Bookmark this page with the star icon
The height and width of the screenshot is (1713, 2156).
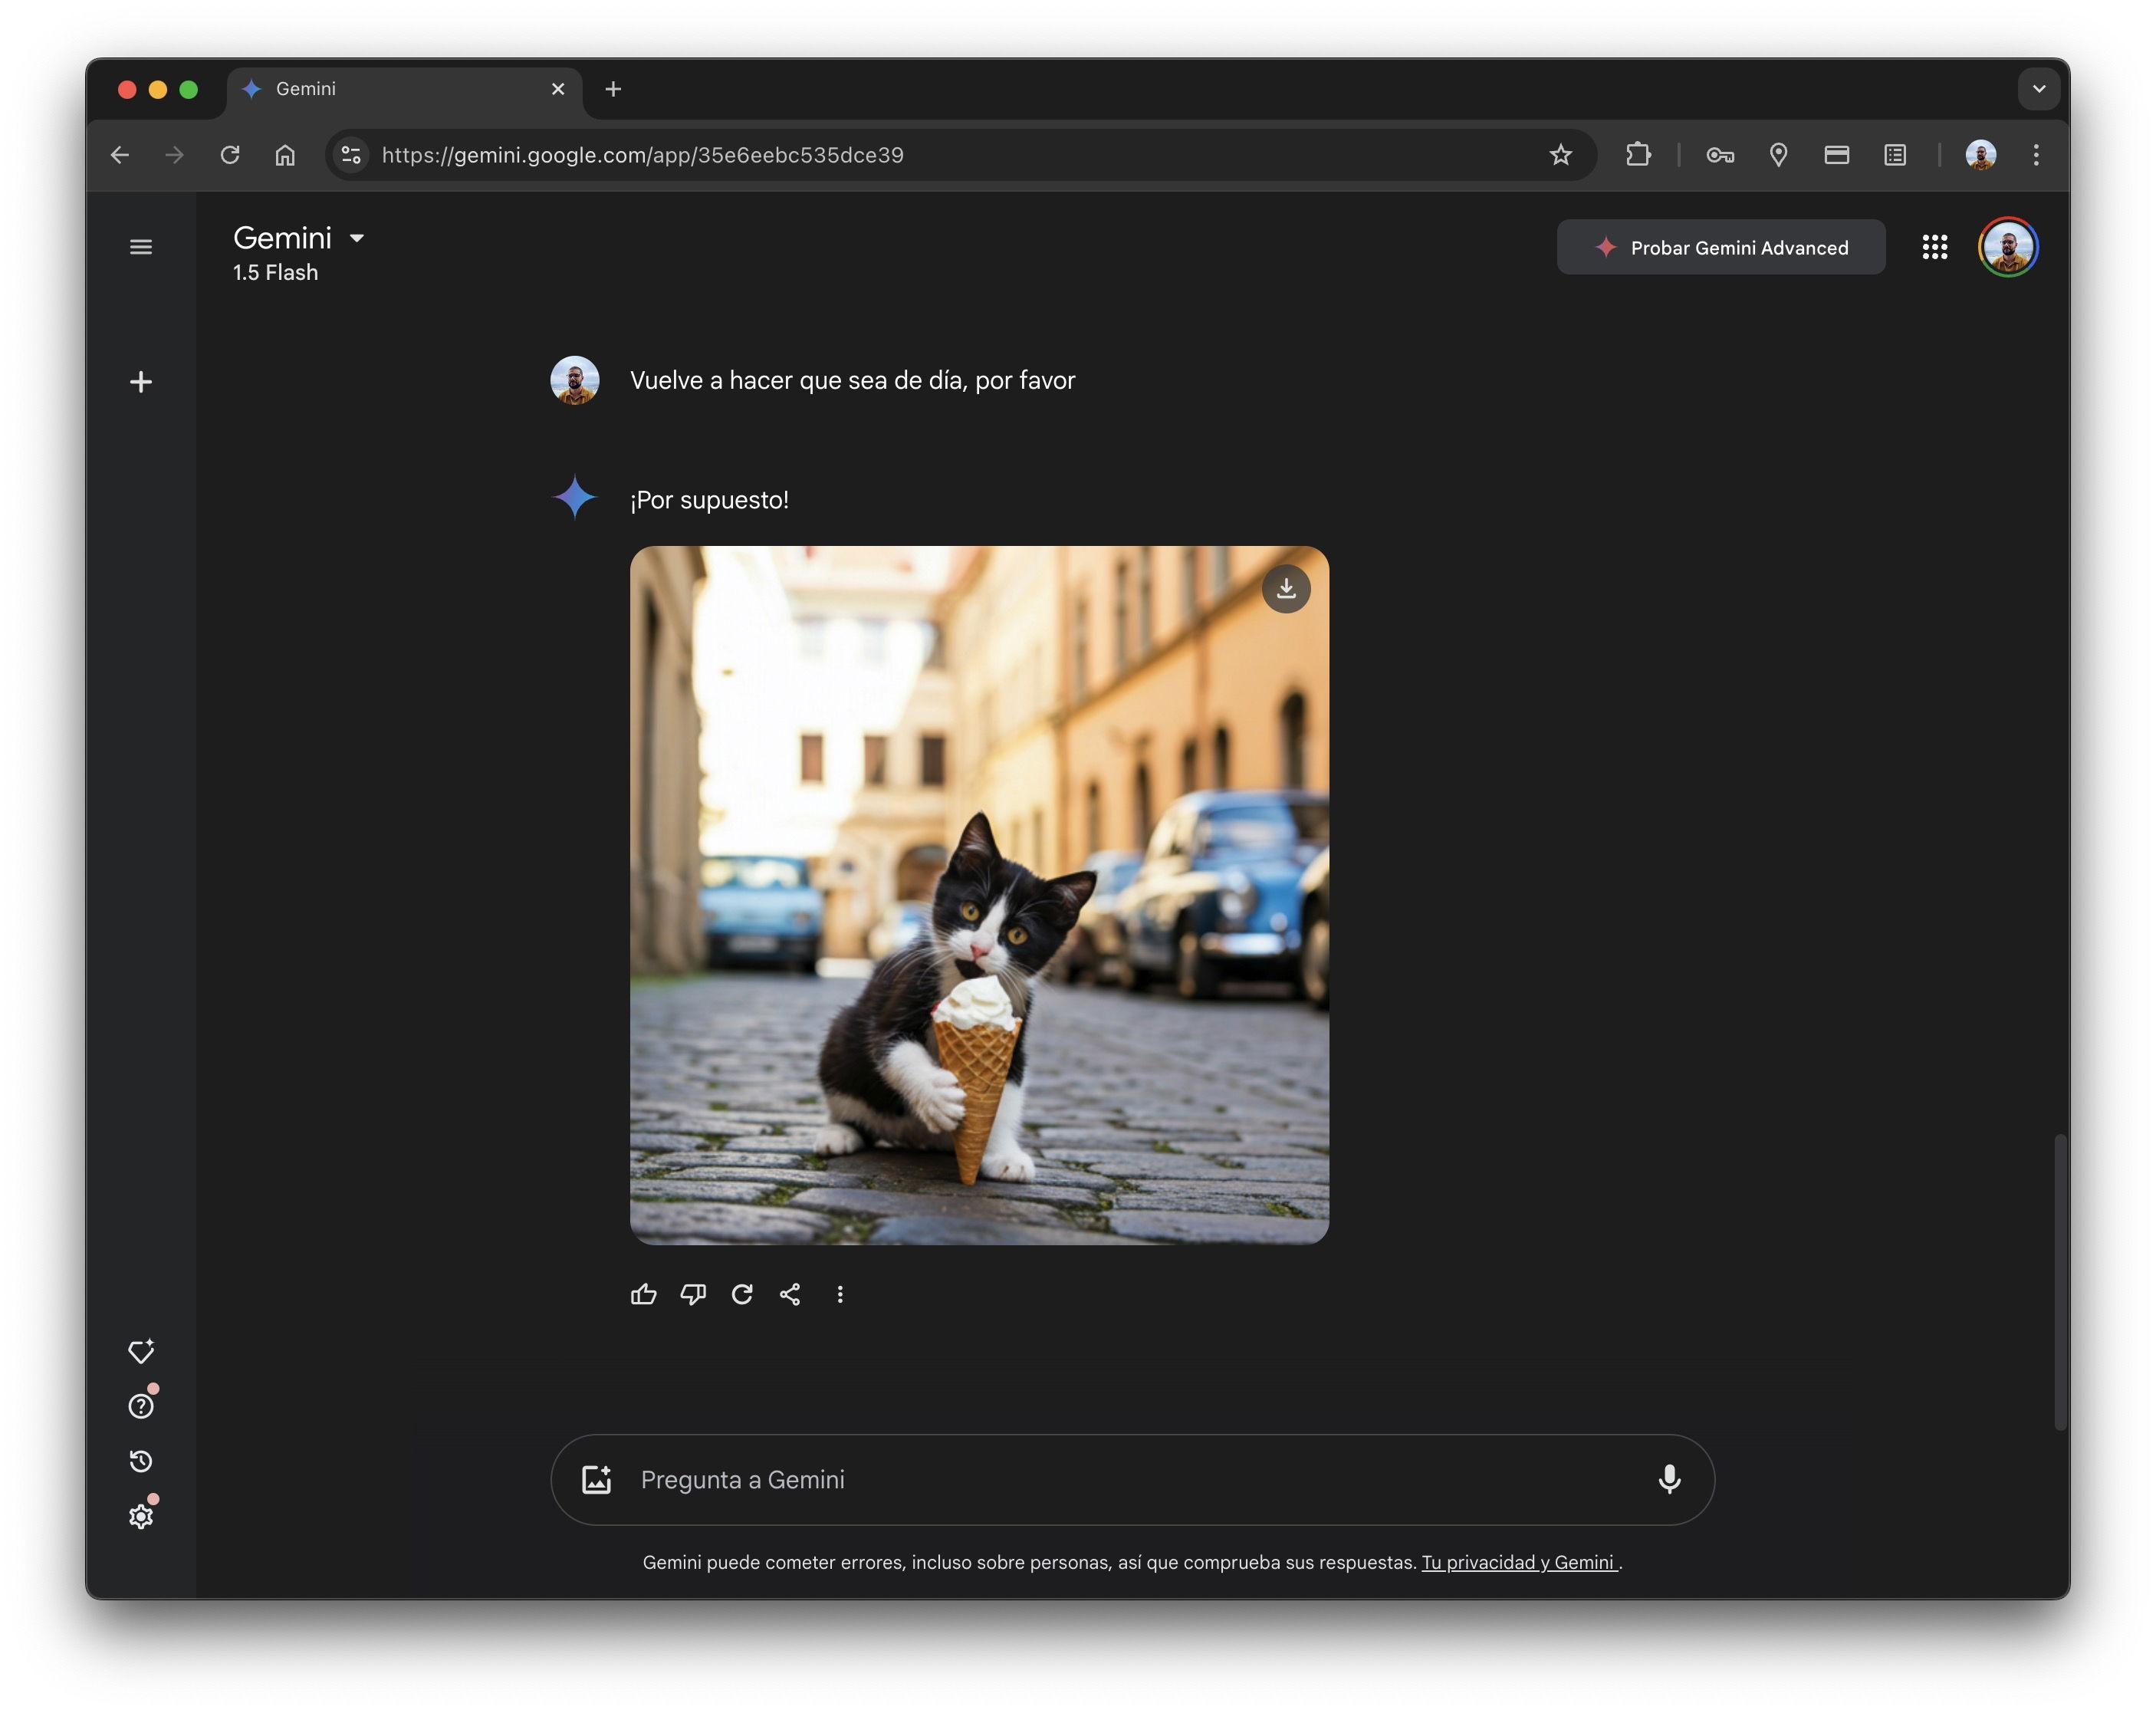pyautogui.click(x=1560, y=155)
